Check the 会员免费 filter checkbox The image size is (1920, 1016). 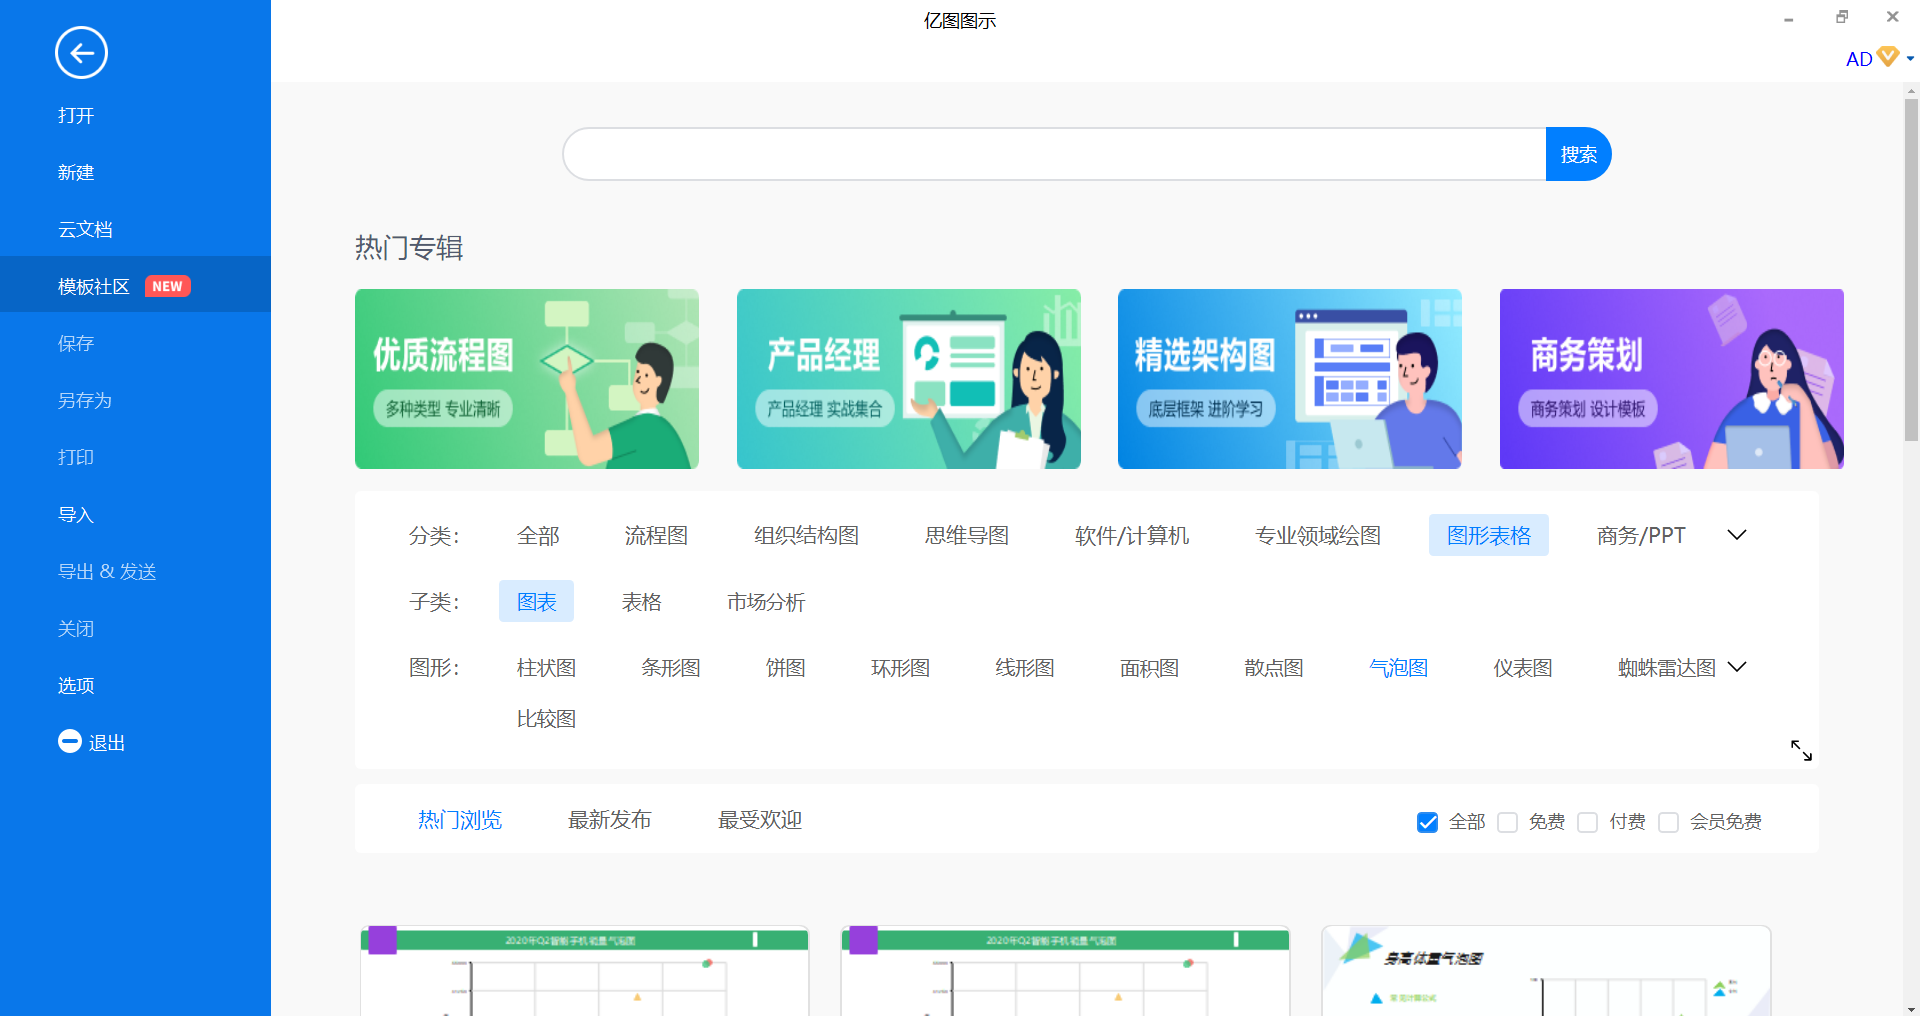tap(1668, 822)
